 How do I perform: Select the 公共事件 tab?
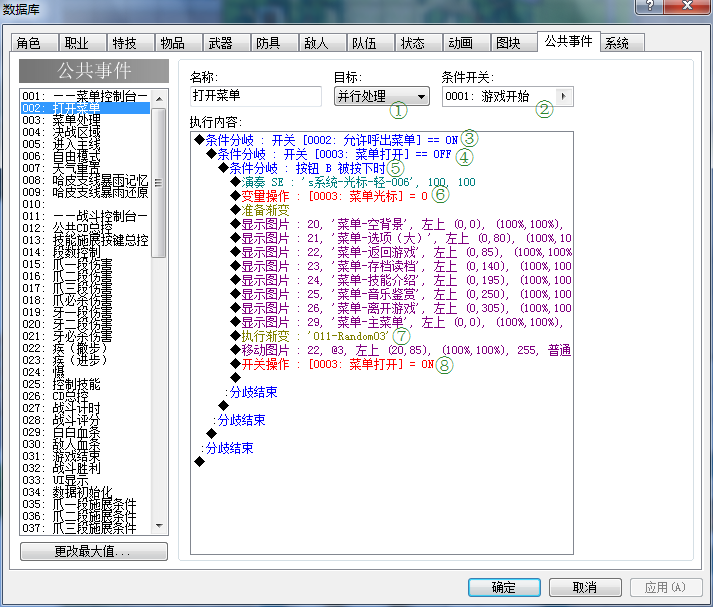coord(568,41)
